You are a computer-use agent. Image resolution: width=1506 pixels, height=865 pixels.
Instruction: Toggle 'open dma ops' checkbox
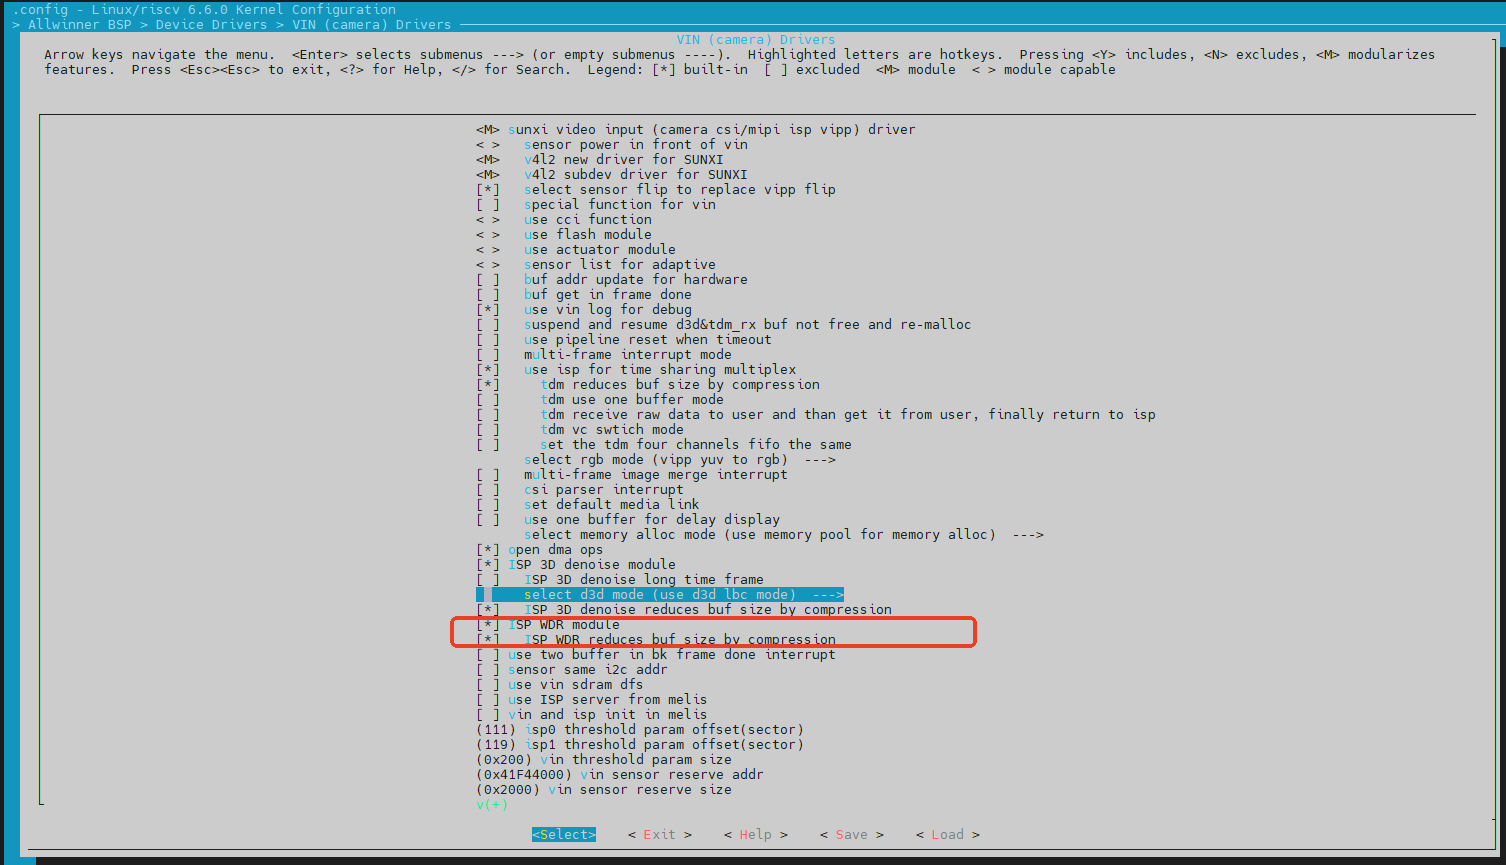click(x=555, y=549)
